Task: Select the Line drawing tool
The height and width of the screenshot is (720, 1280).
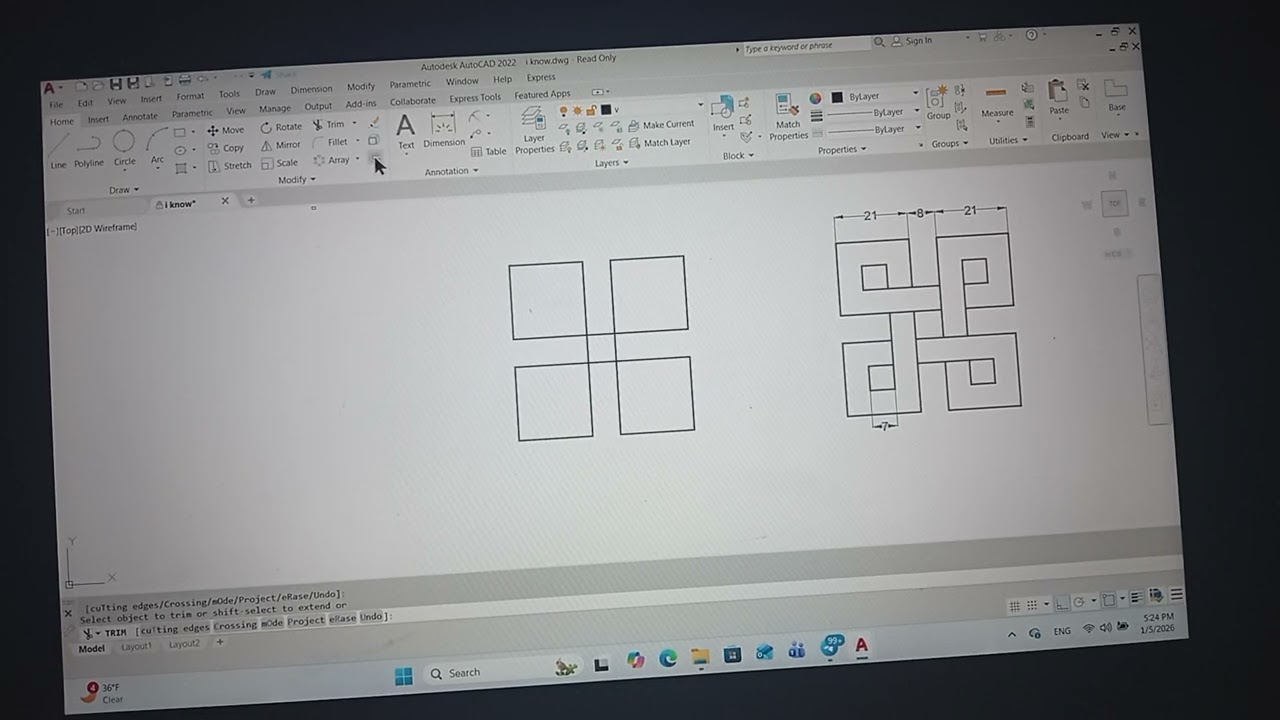Action: 58,151
